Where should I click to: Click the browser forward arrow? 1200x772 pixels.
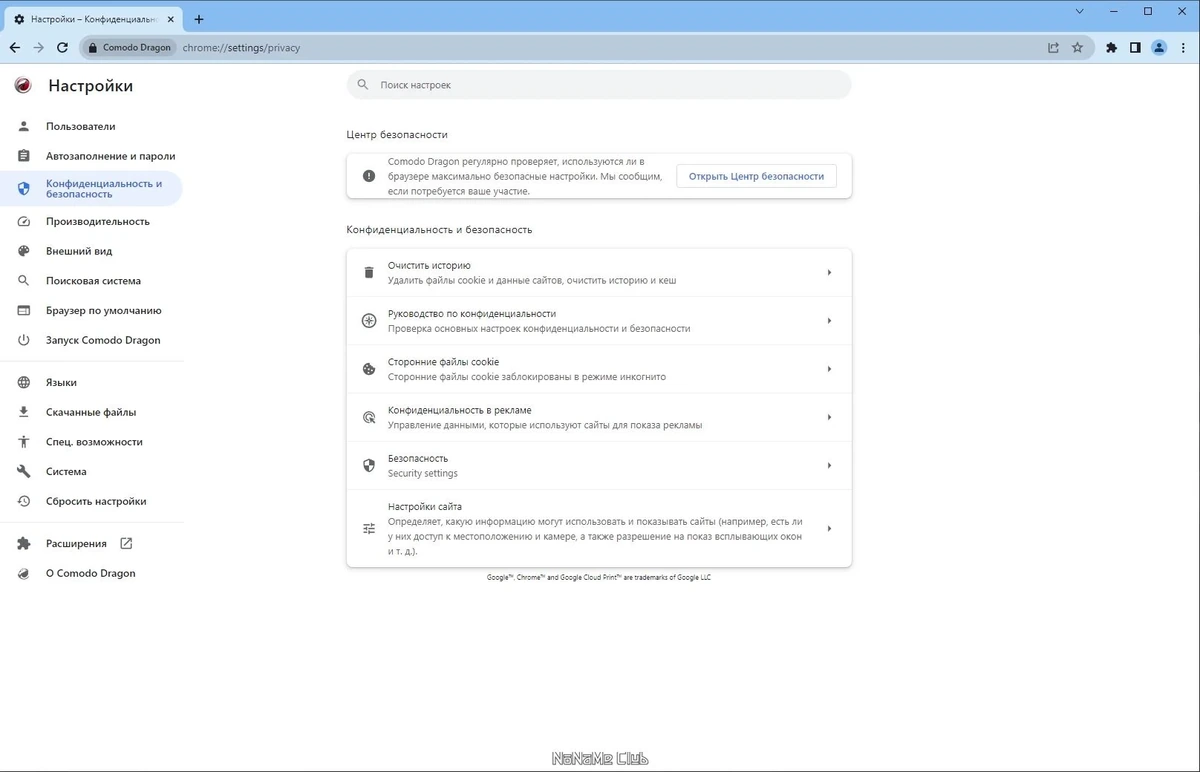click(x=39, y=47)
